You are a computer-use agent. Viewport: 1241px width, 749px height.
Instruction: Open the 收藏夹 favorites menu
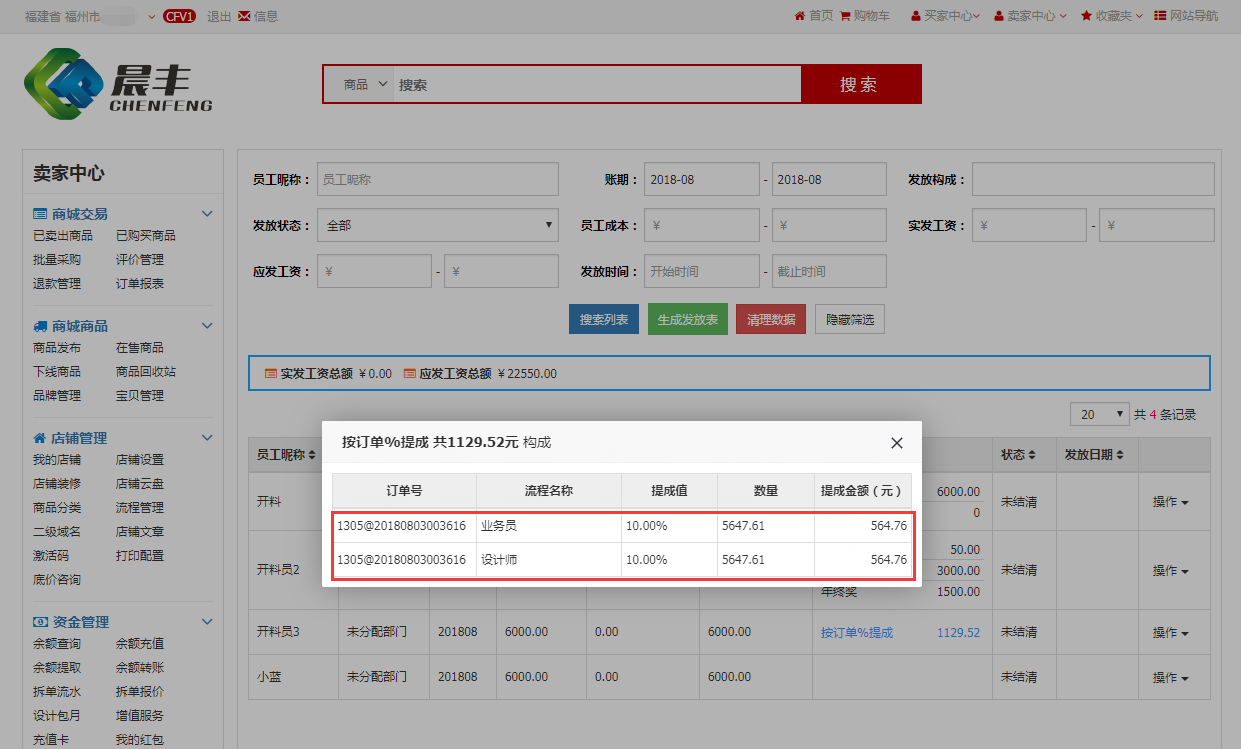pyautogui.click(x=1112, y=16)
